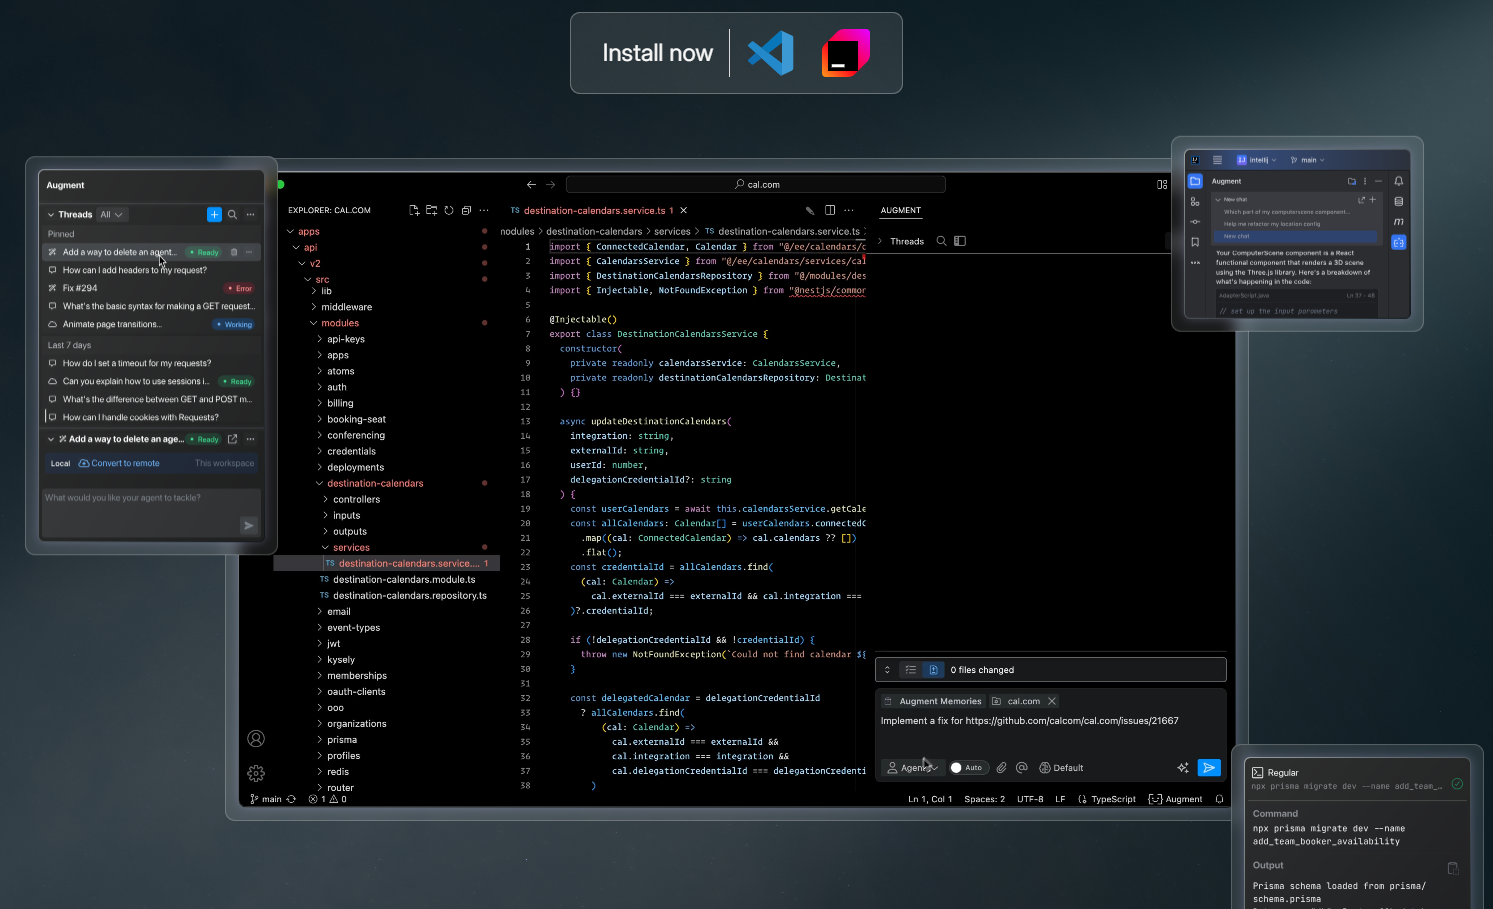Click the cal.com command center search box
The width and height of the screenshot is (1493, 909).
pos(756,184)
